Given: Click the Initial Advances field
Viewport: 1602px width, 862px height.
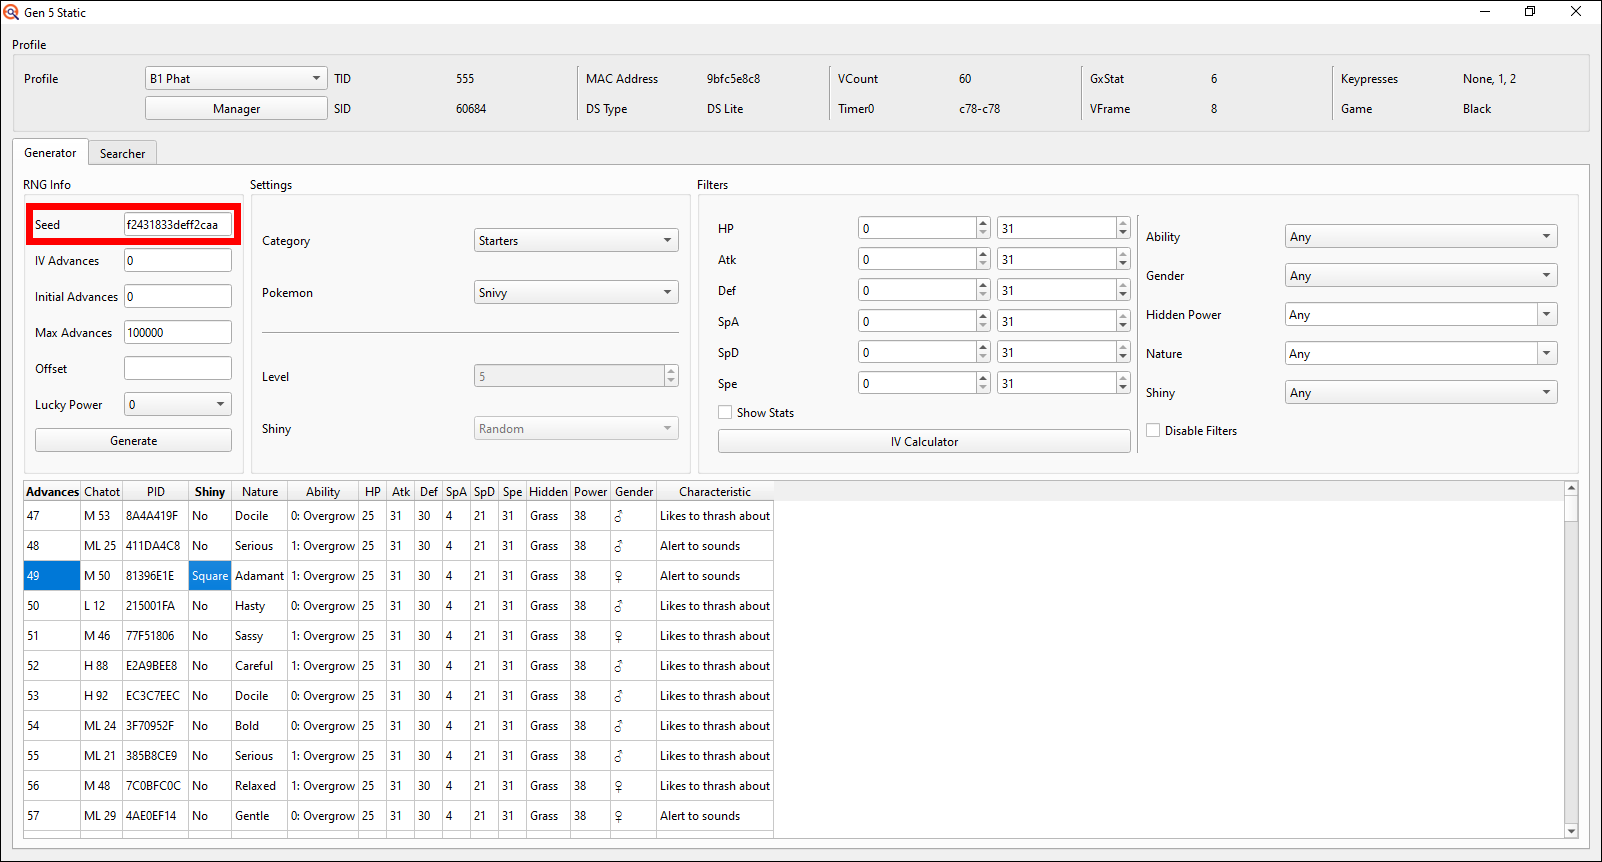Looking at the screenshot, I should tap(178, 296).
